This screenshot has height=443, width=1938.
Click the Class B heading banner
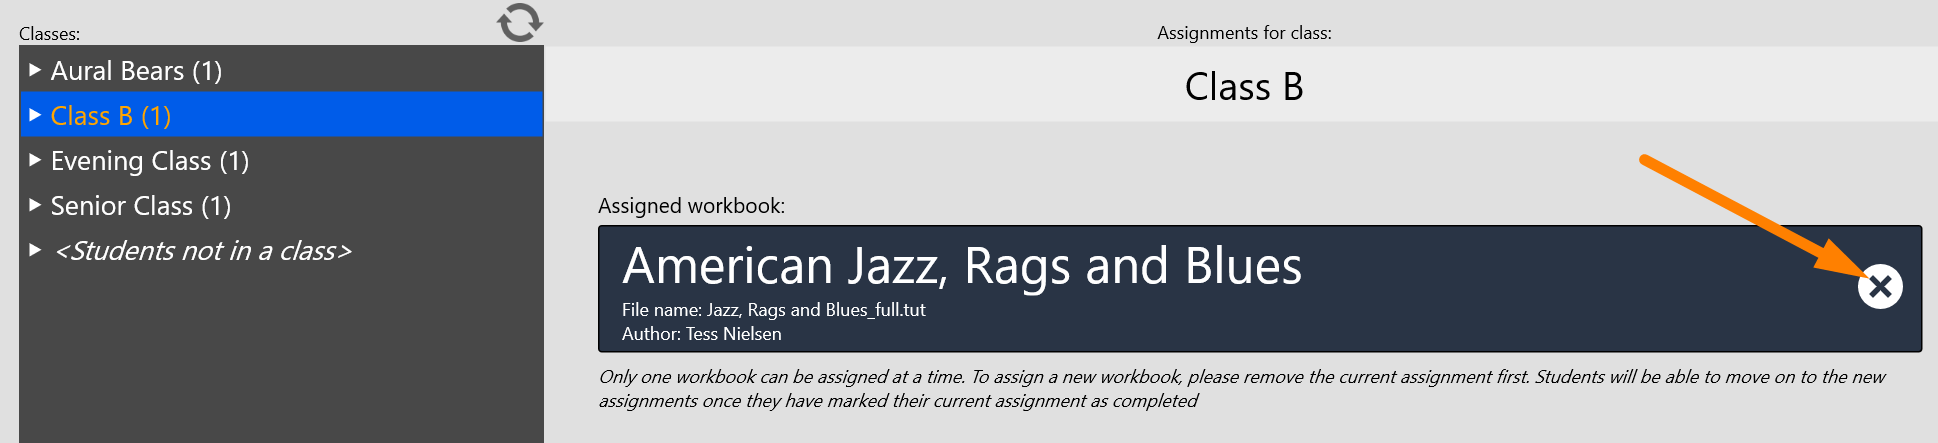(x=1244, y=86)
